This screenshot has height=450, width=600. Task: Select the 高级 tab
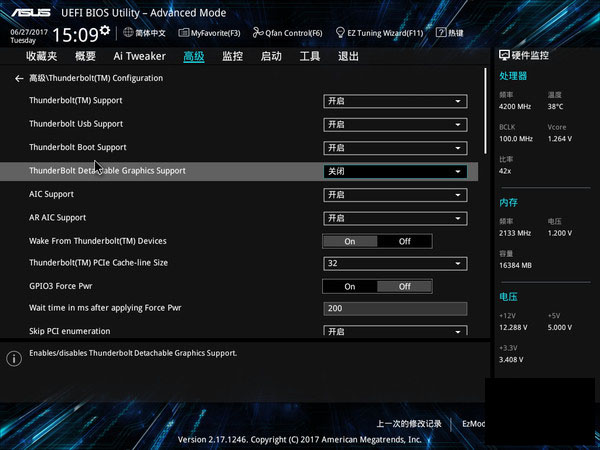coord(194,56)
